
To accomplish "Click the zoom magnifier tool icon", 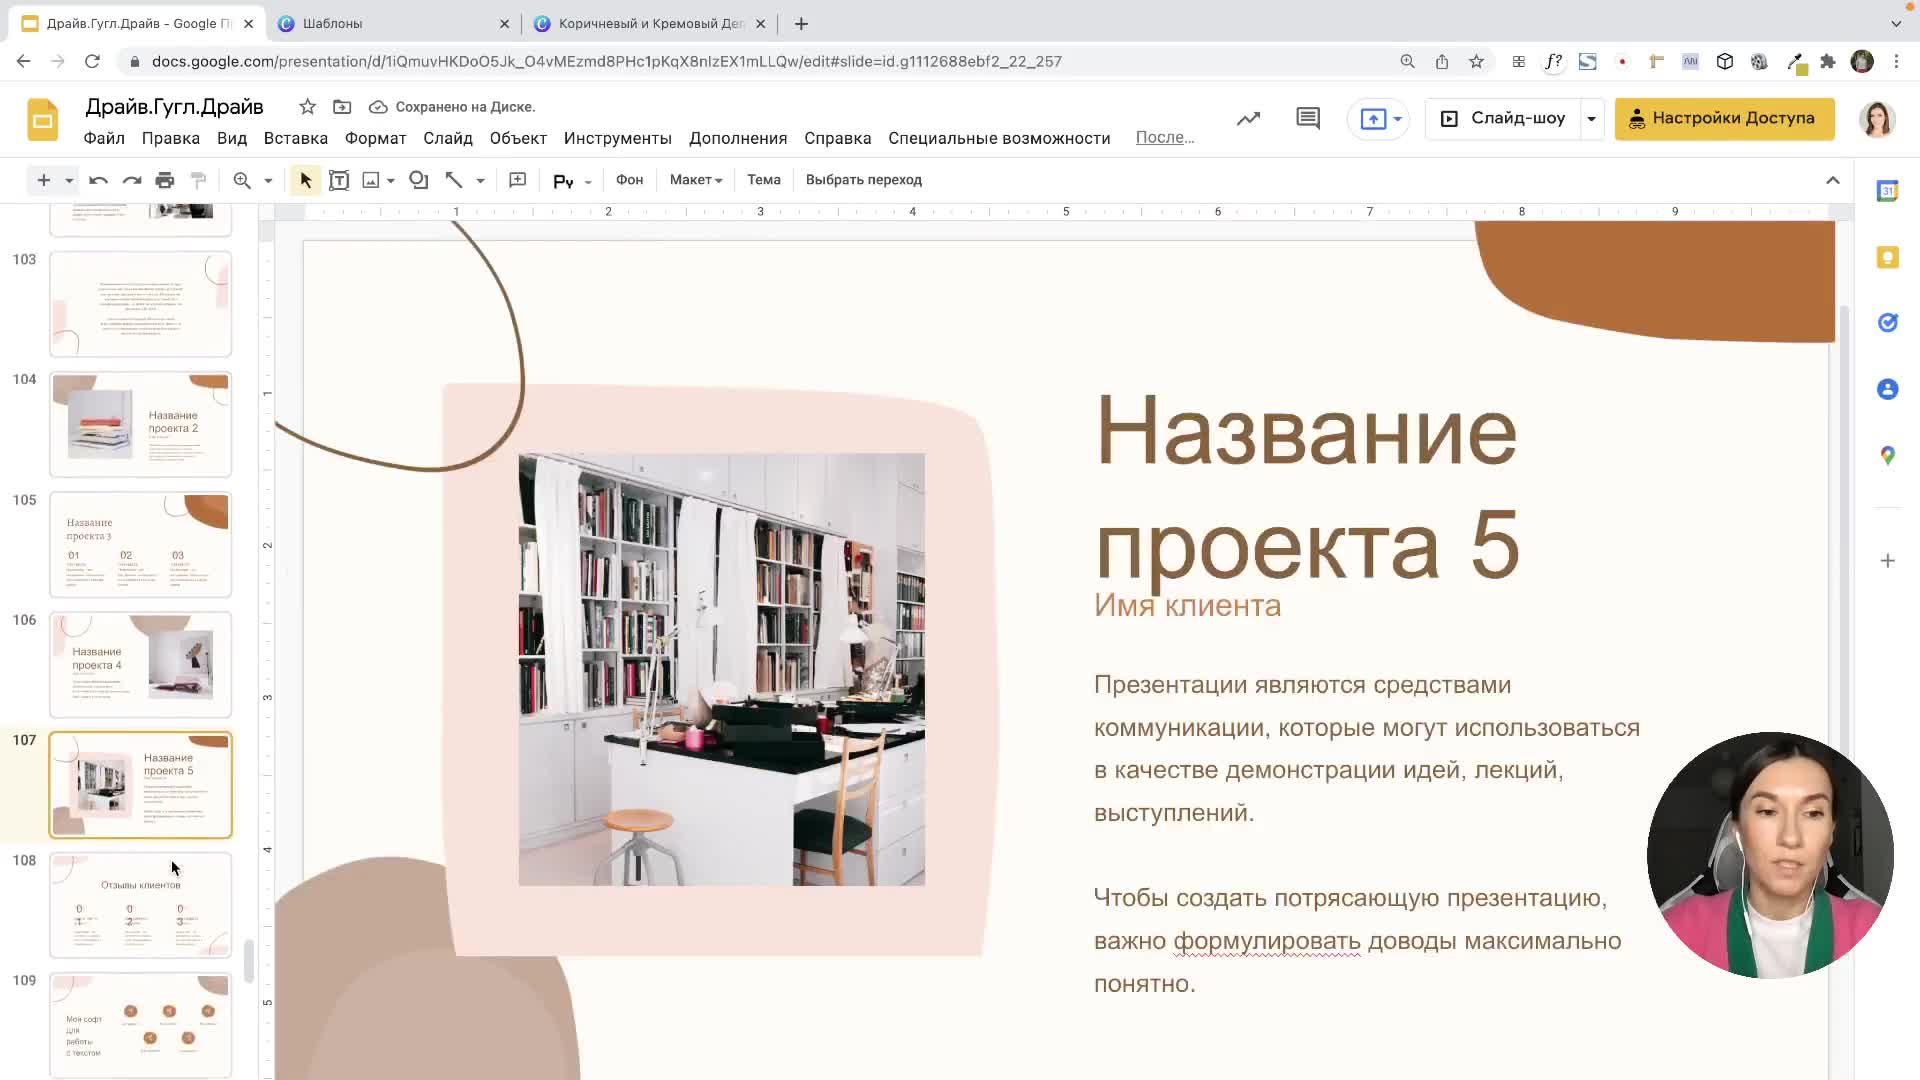I will (x=242, y=180).
